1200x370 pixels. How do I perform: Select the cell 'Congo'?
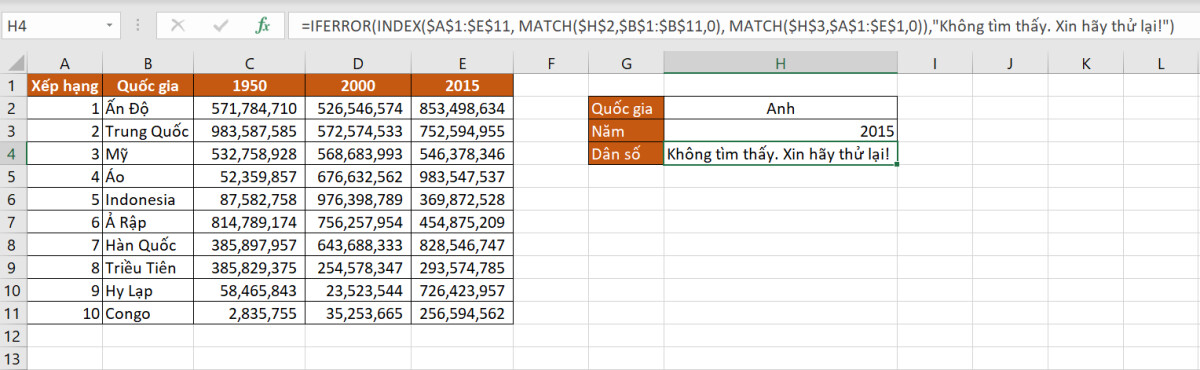tap(148, 314)
